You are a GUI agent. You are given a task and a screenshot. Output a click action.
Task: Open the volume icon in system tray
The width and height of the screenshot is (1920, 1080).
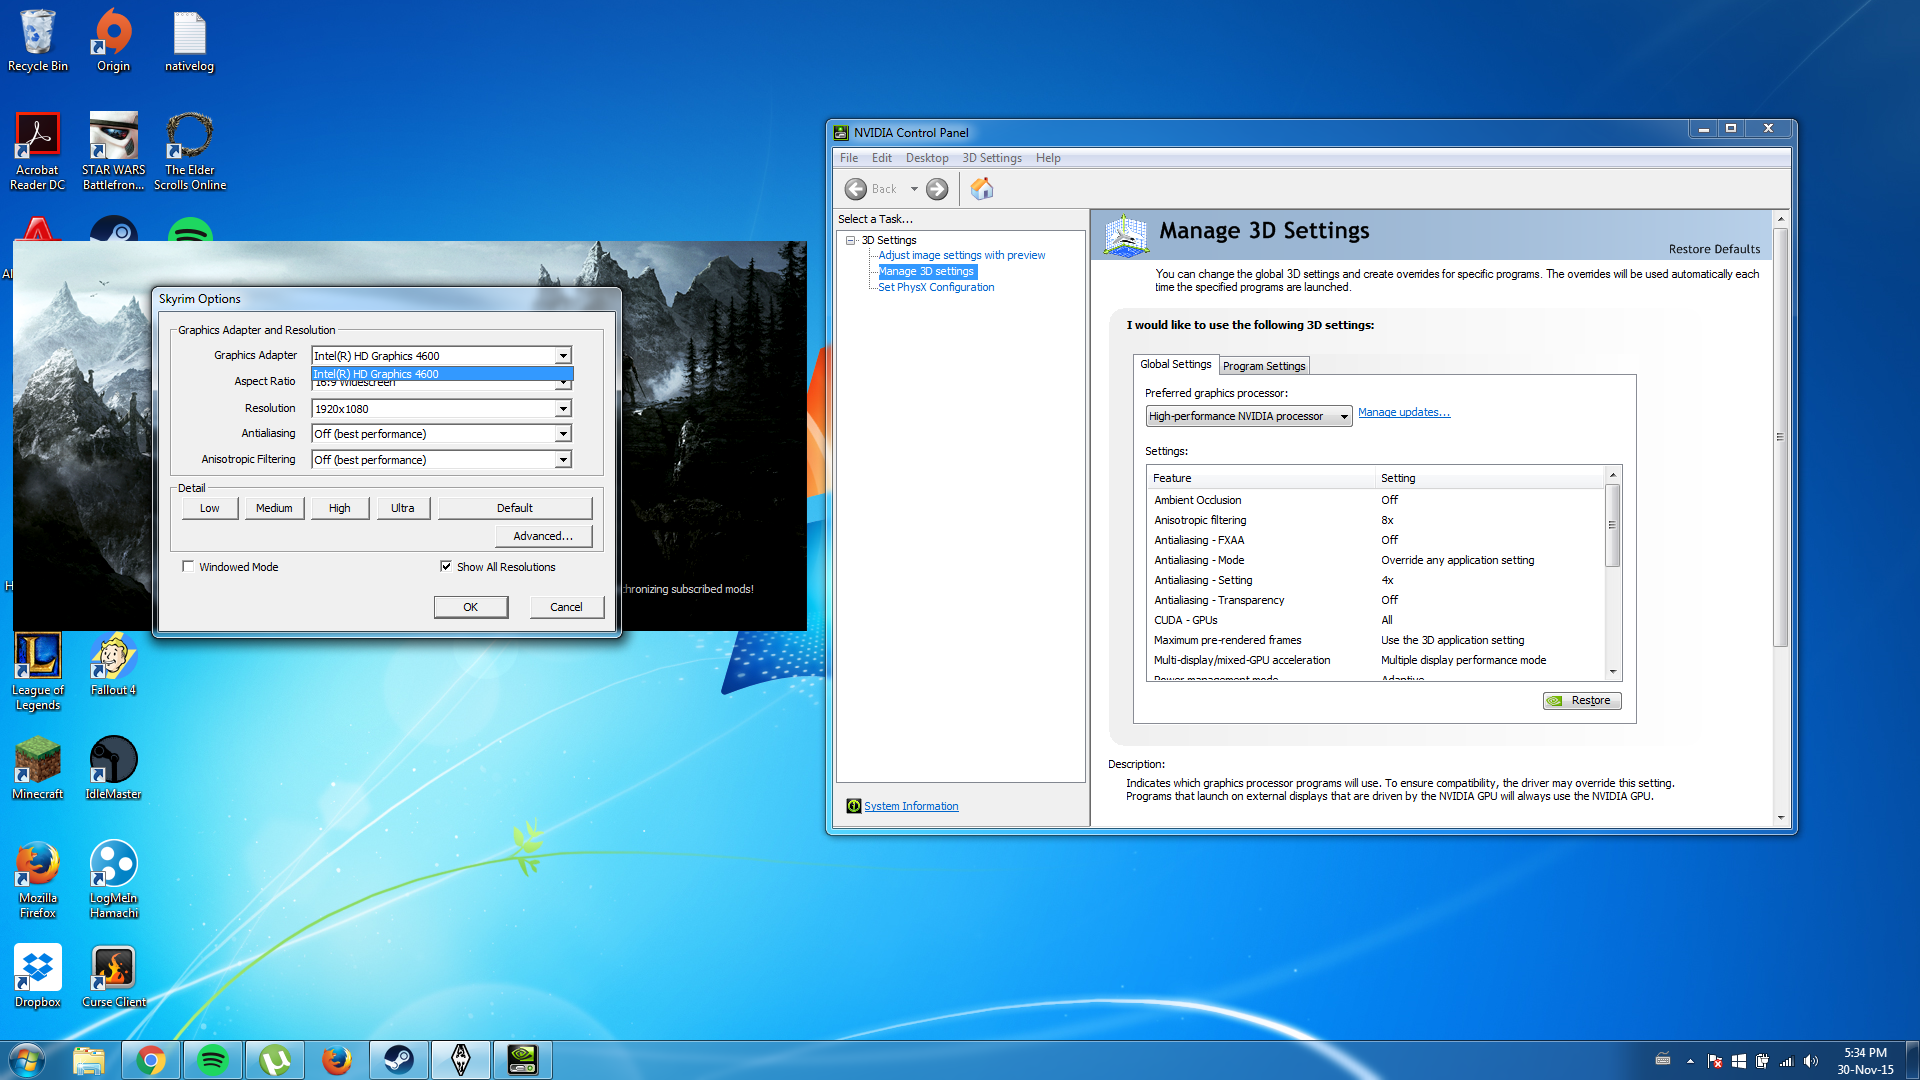click(1811, 1061)
